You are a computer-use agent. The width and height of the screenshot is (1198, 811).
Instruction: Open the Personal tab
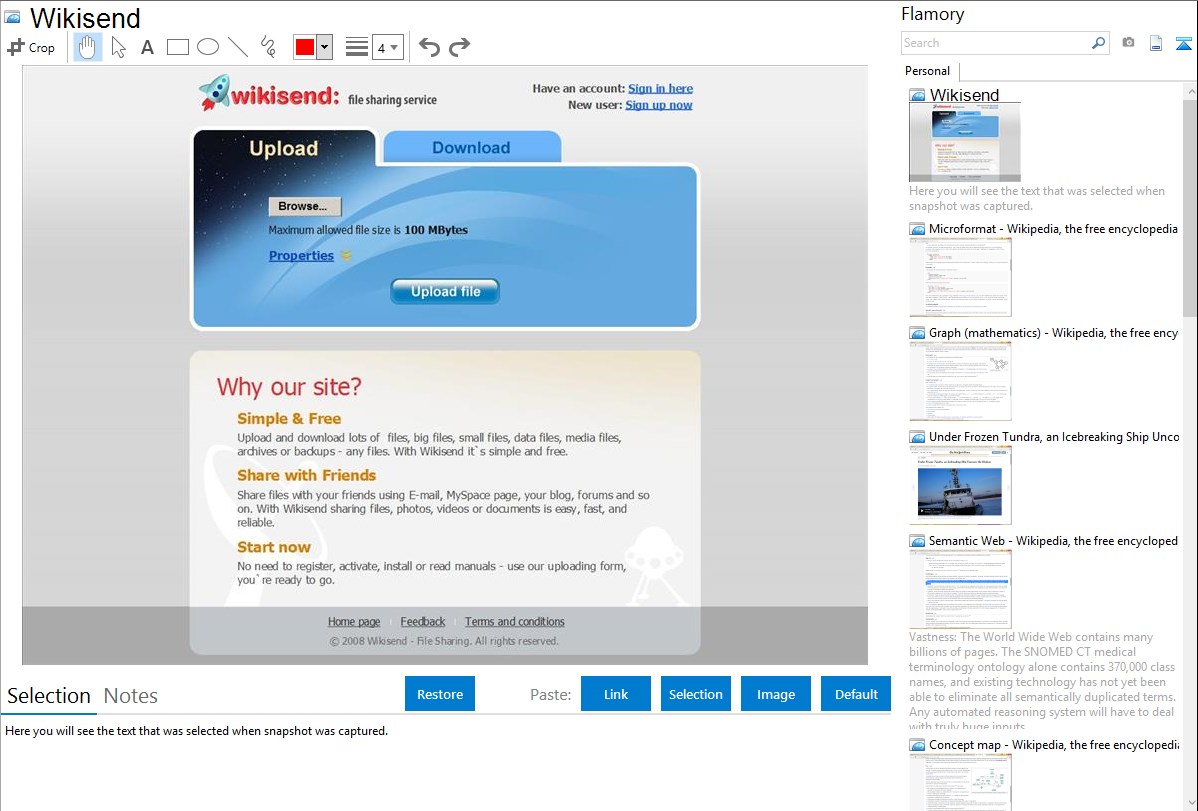pyautogui.click(x=928, y=71)
